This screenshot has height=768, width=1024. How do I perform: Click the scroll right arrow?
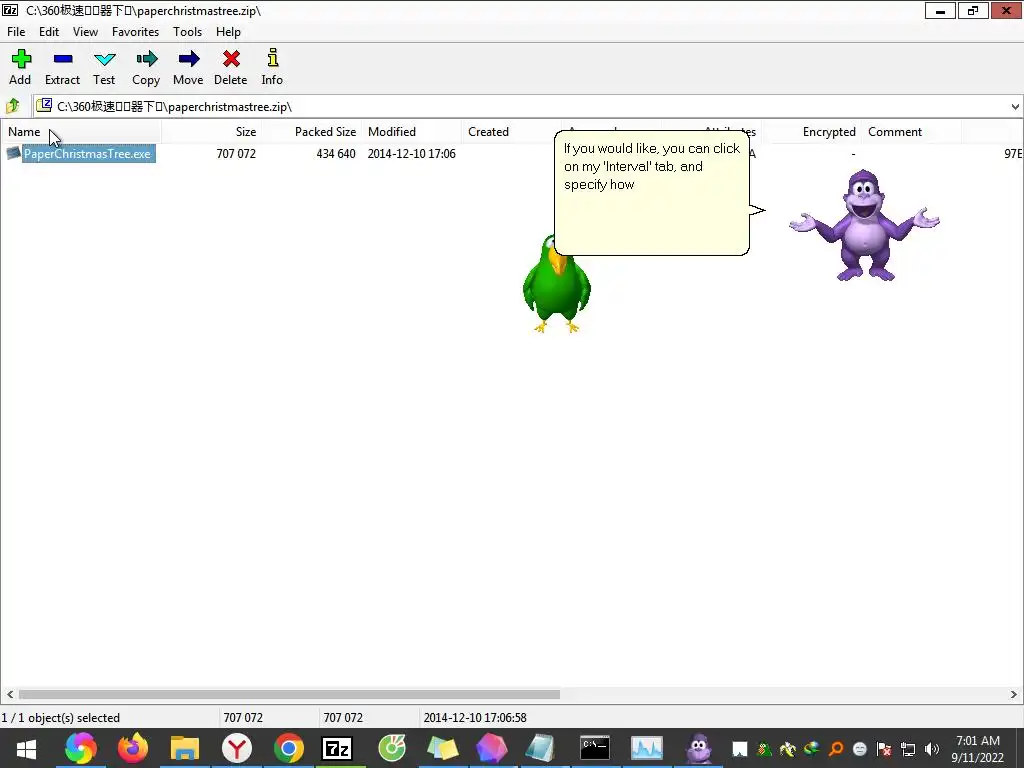1014,694
